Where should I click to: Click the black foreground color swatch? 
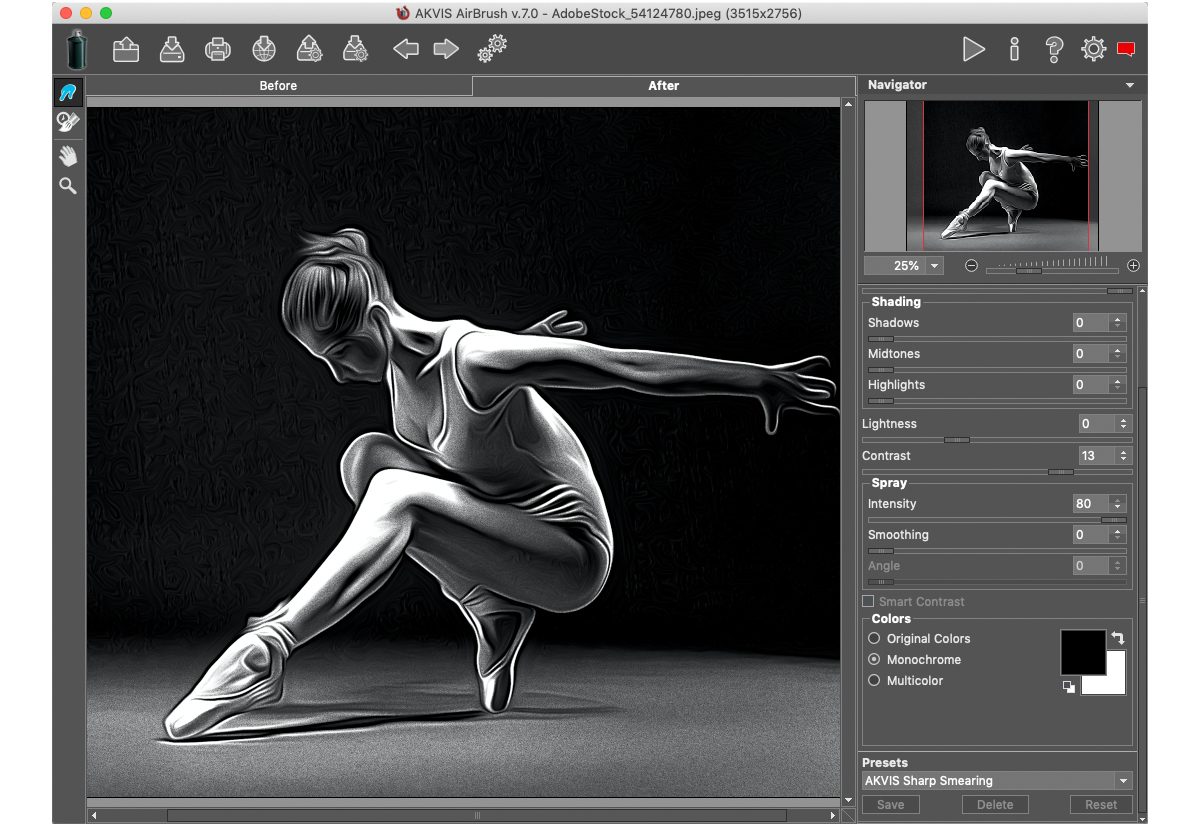point(1081,650)
